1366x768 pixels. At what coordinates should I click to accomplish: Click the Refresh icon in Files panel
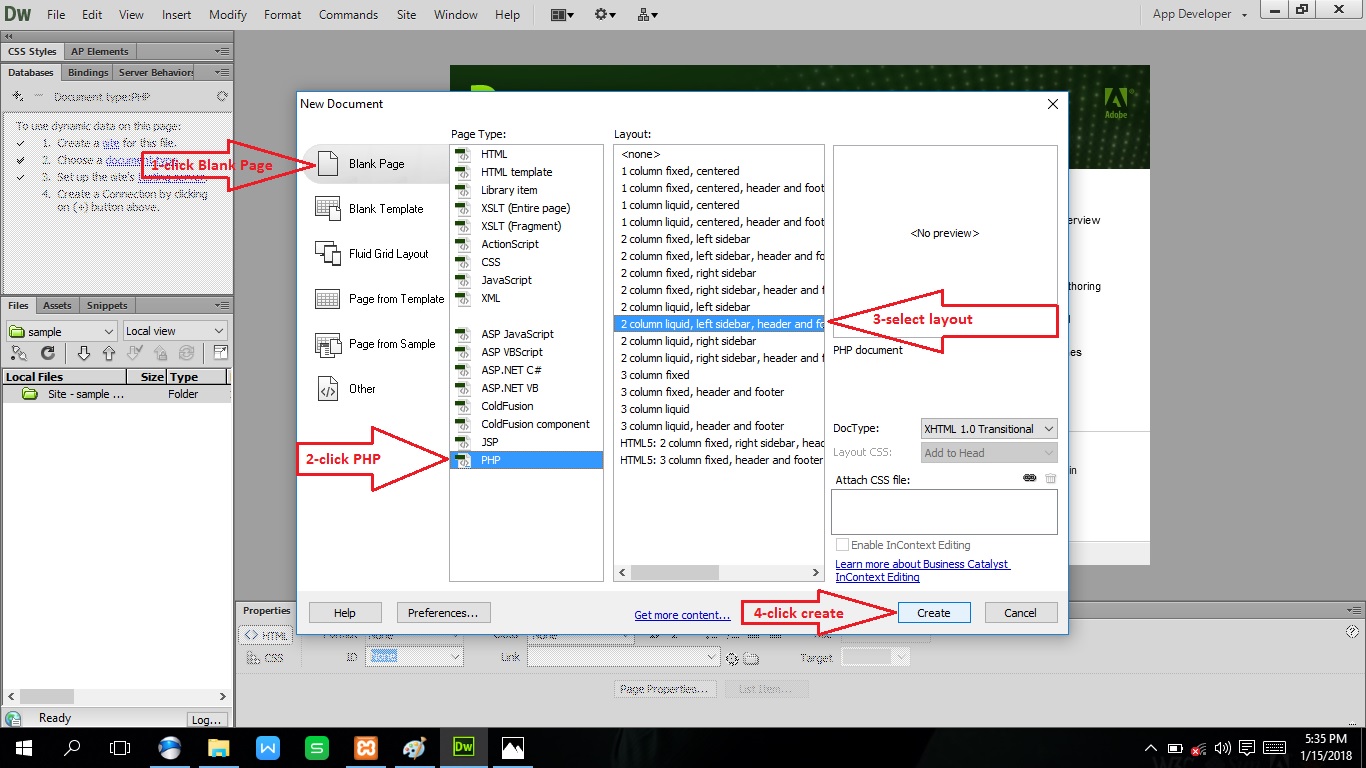(47, 353)
